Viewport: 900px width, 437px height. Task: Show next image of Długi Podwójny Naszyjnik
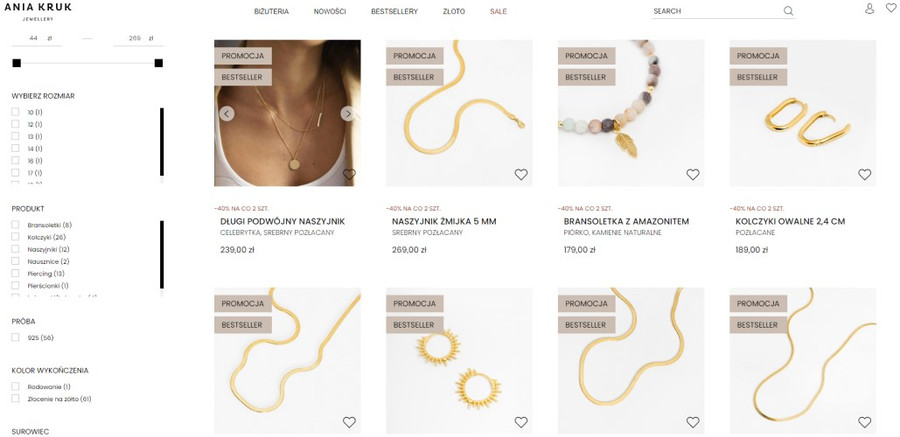coord(348,114)
